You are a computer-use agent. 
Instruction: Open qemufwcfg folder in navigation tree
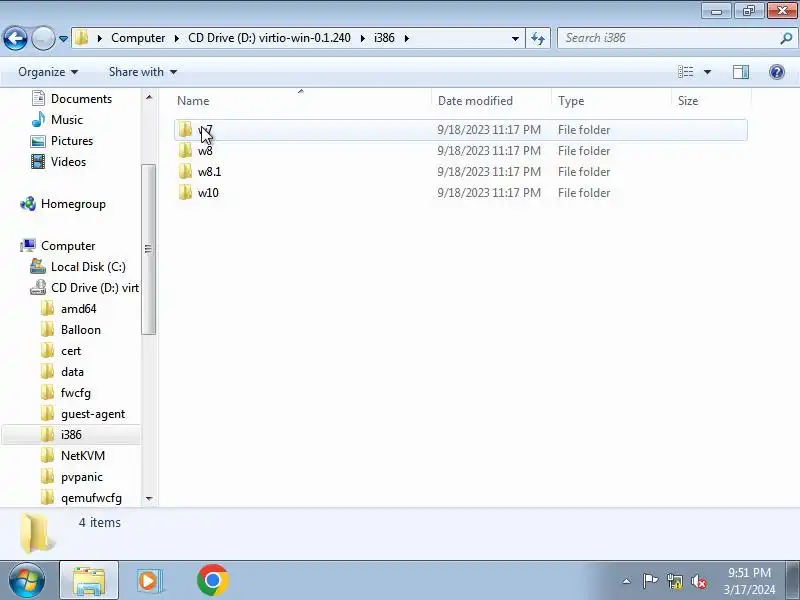coord(91,497)
